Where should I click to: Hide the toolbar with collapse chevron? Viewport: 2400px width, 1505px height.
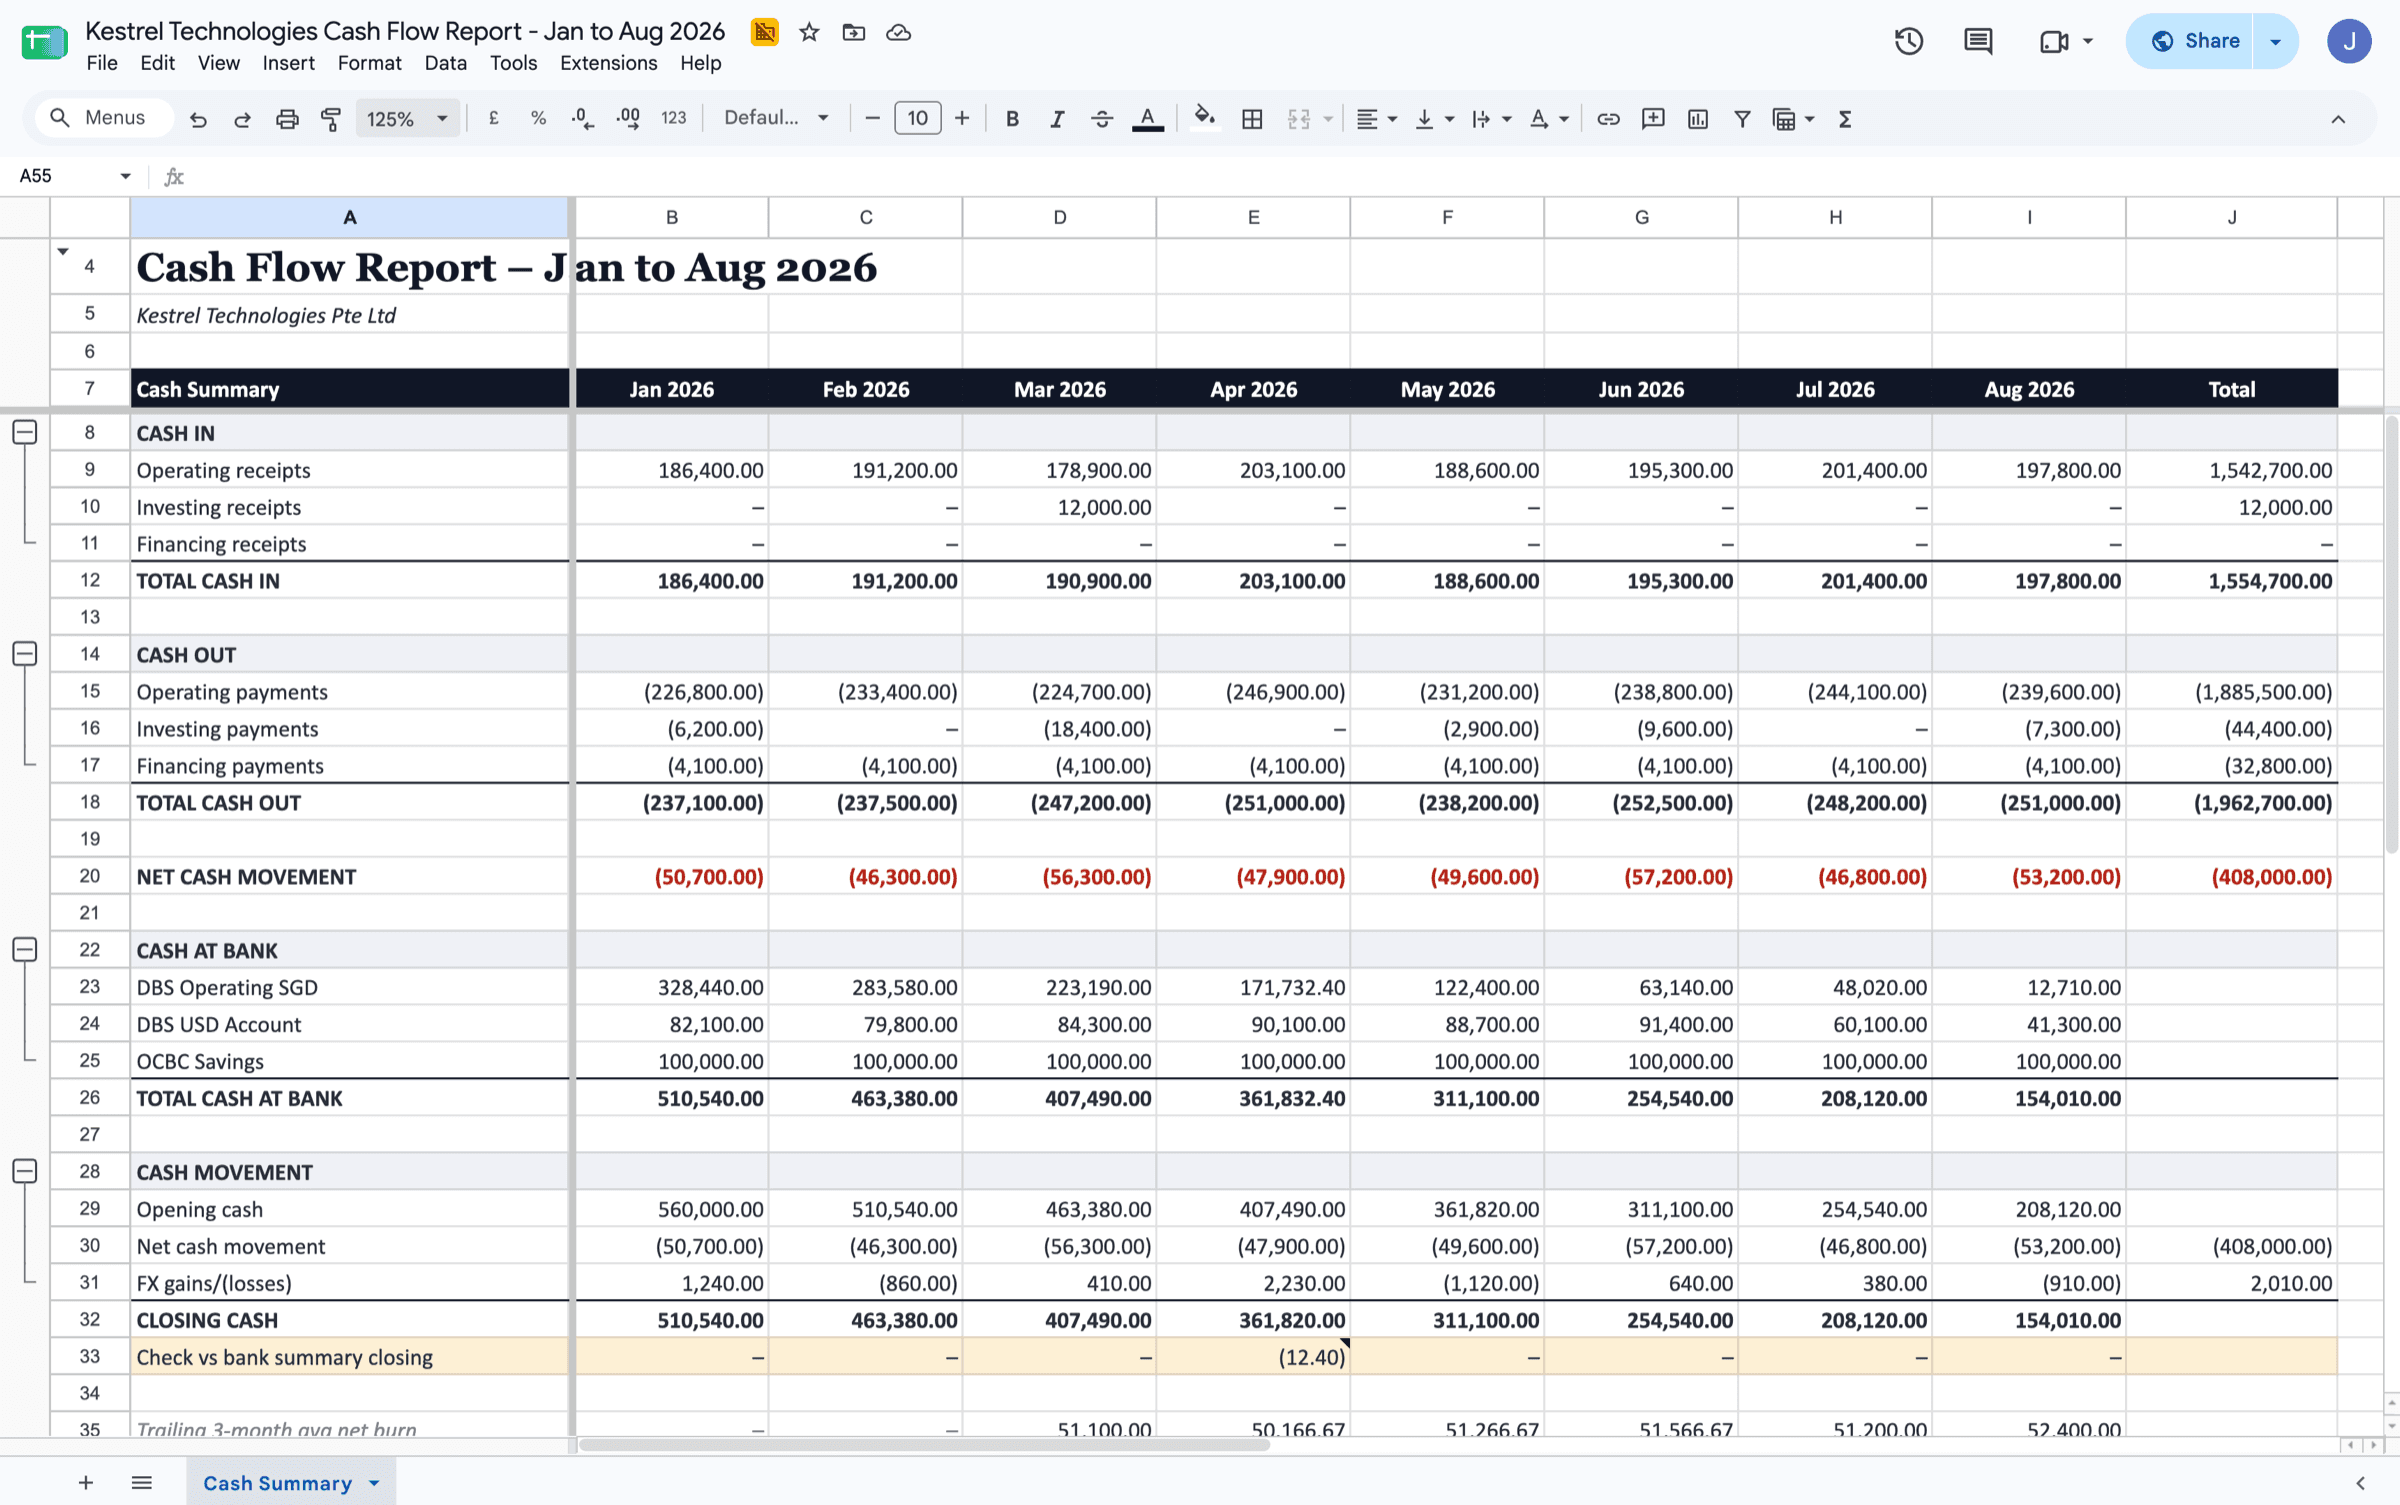(2338, 119)
